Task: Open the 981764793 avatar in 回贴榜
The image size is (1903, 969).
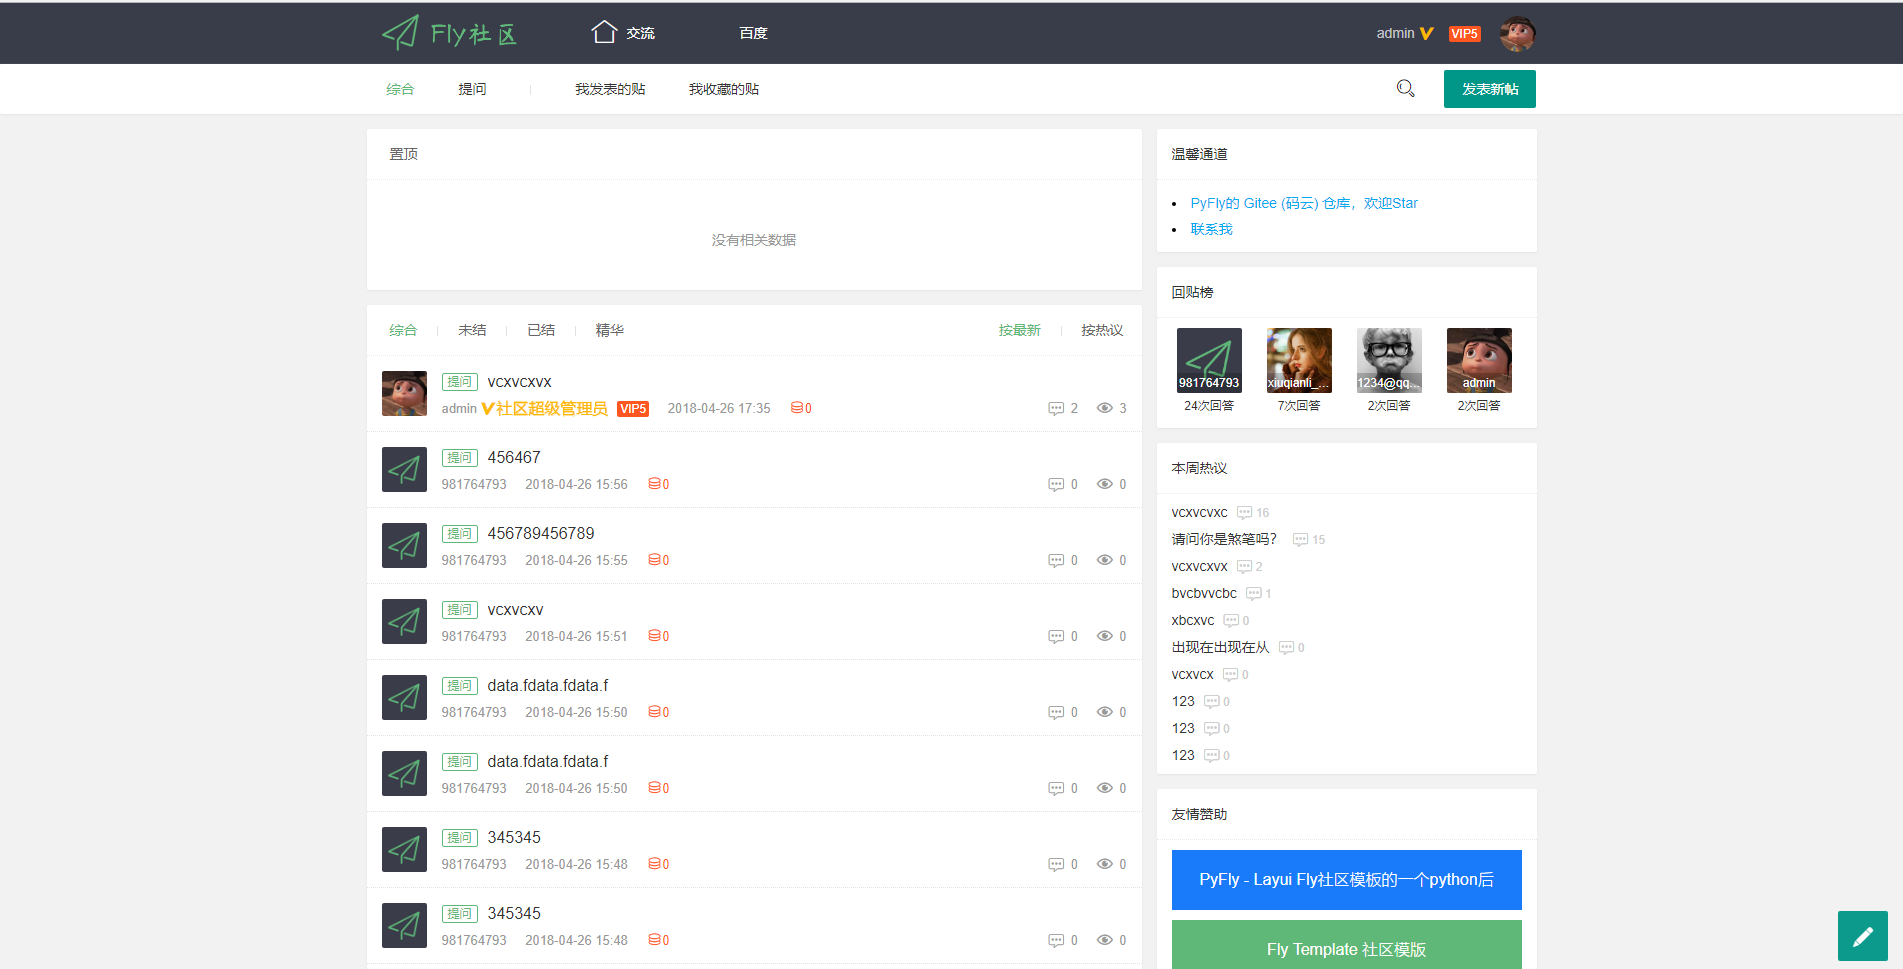Action: point(1209,360)
